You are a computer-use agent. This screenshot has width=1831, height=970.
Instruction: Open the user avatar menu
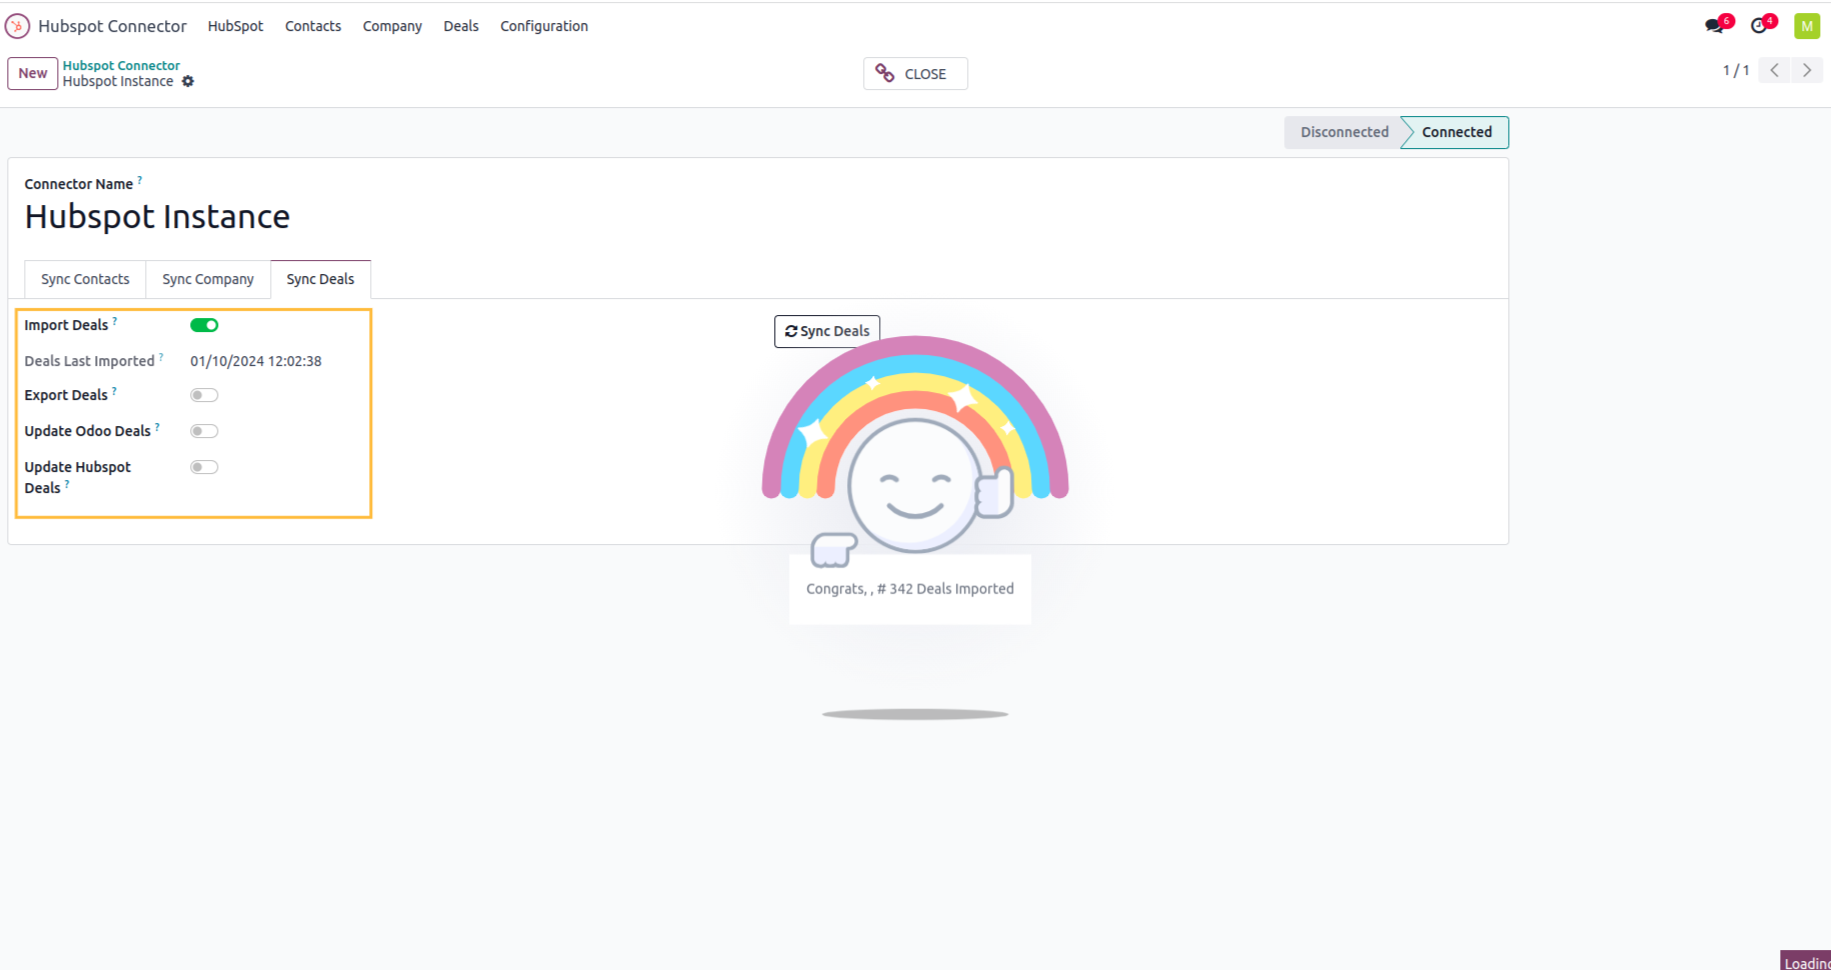coord(1807,26)
